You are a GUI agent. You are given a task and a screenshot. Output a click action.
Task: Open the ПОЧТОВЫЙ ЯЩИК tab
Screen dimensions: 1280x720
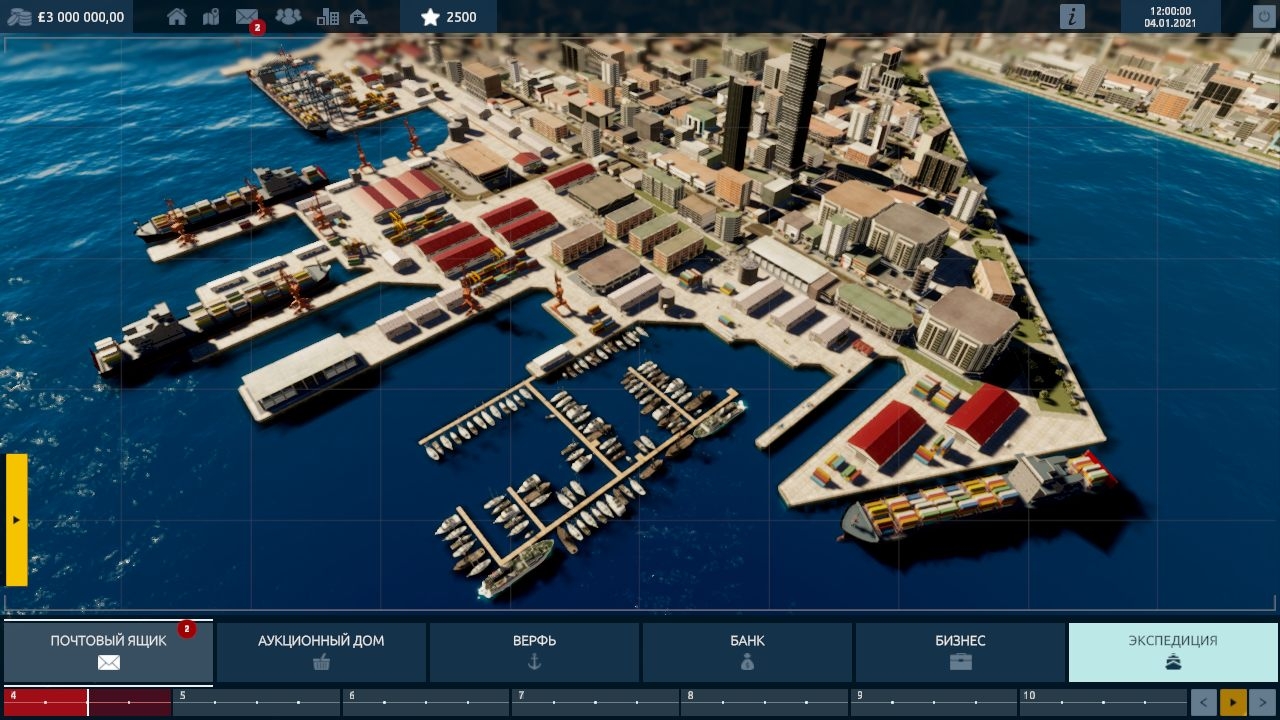pyautogui.click(x=108, y=652)
